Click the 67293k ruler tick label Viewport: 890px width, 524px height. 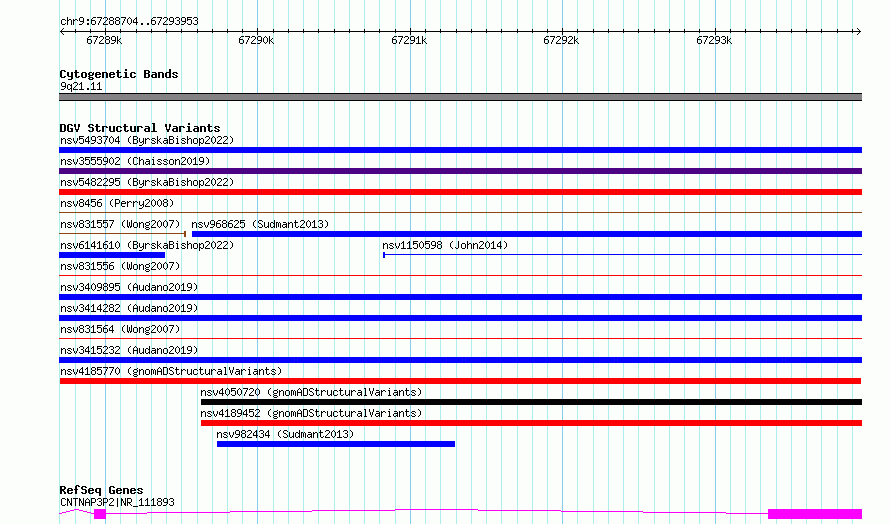coord(714,40)
